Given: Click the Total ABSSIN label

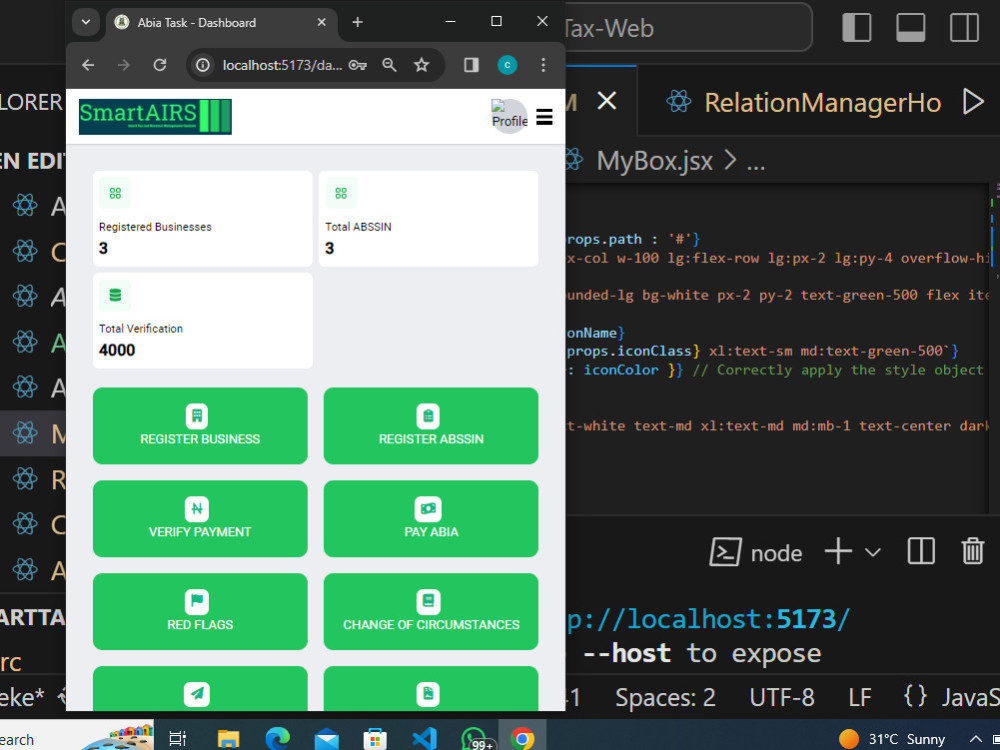Looking at the screenshot, I should (358, 227).
